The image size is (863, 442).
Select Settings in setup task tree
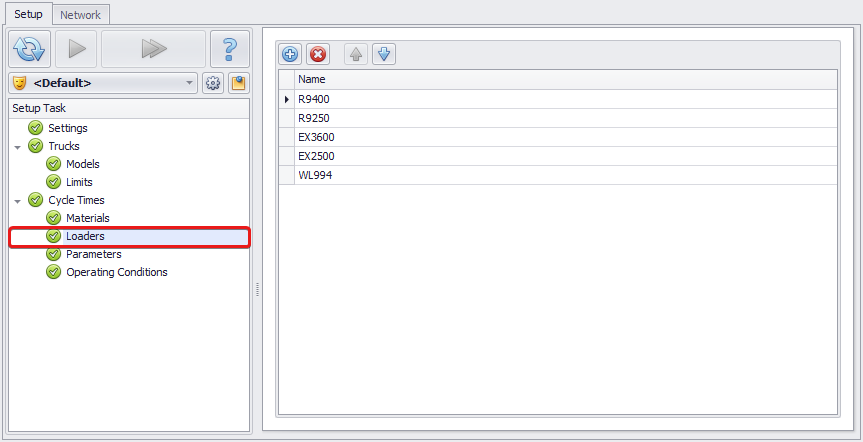(68, 128)
